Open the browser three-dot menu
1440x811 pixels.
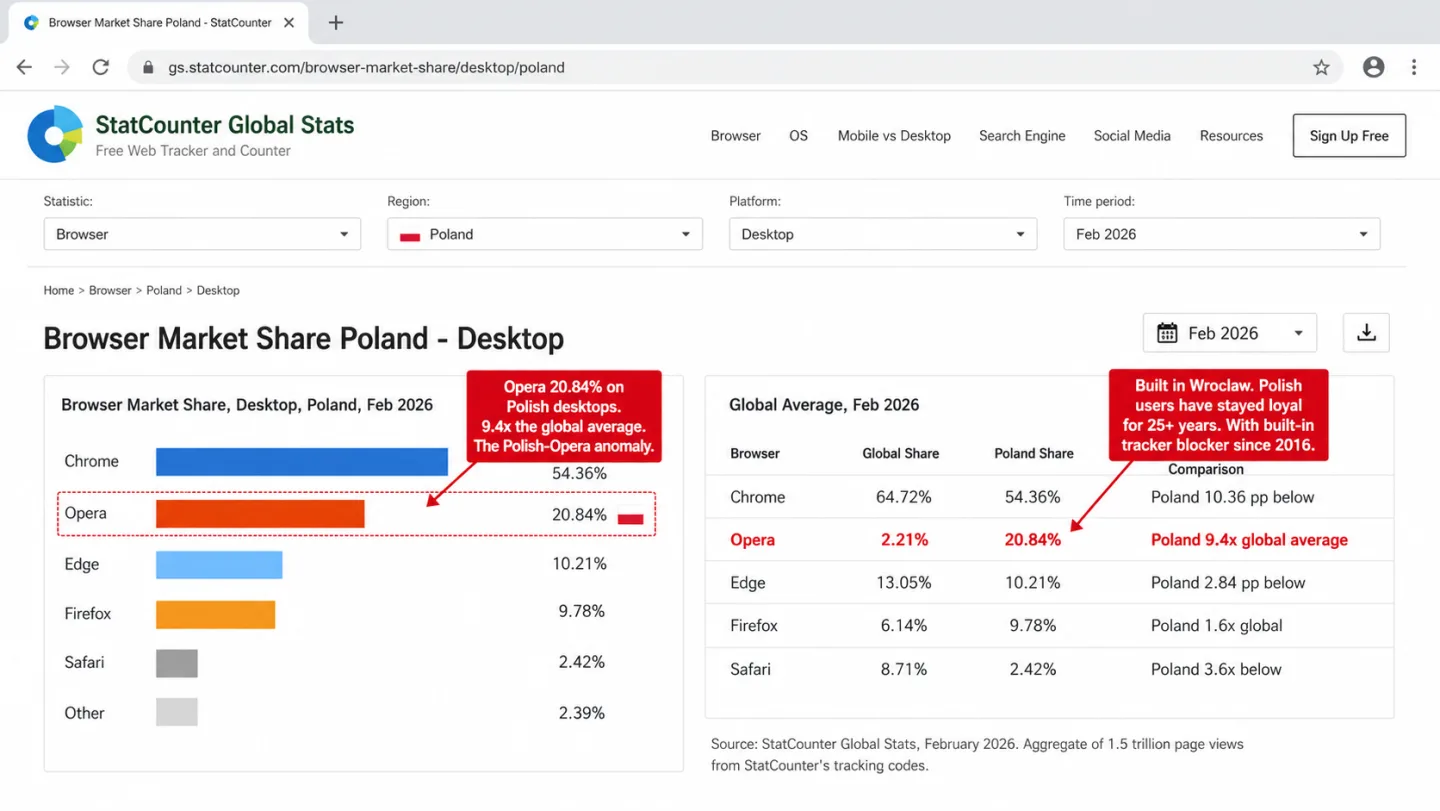pyautogui.click(x=1414, y=67)
